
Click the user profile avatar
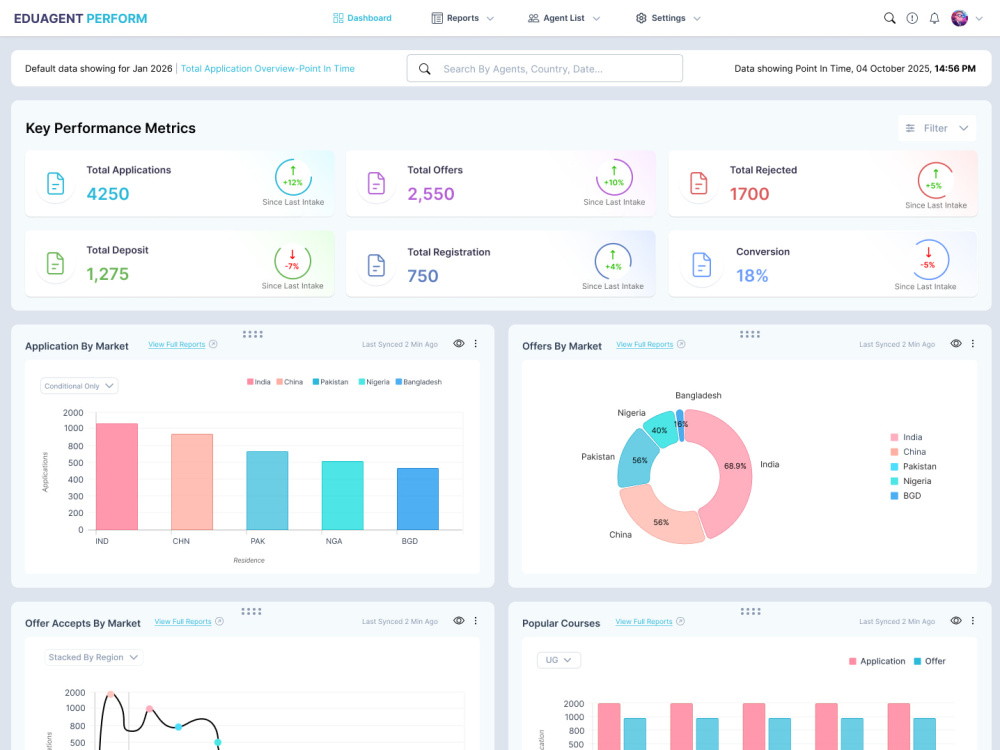point(959,18)
